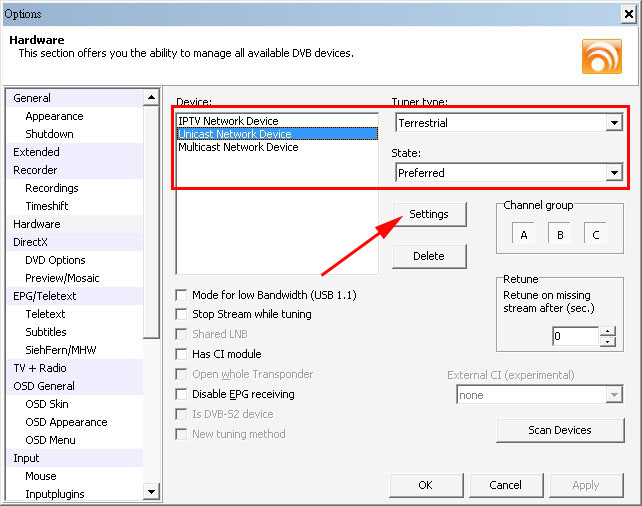This screenshot has height=506, width=642.
Task: Click the Scan Devices button
Action: pyautogui.click(x=560, y=430)
